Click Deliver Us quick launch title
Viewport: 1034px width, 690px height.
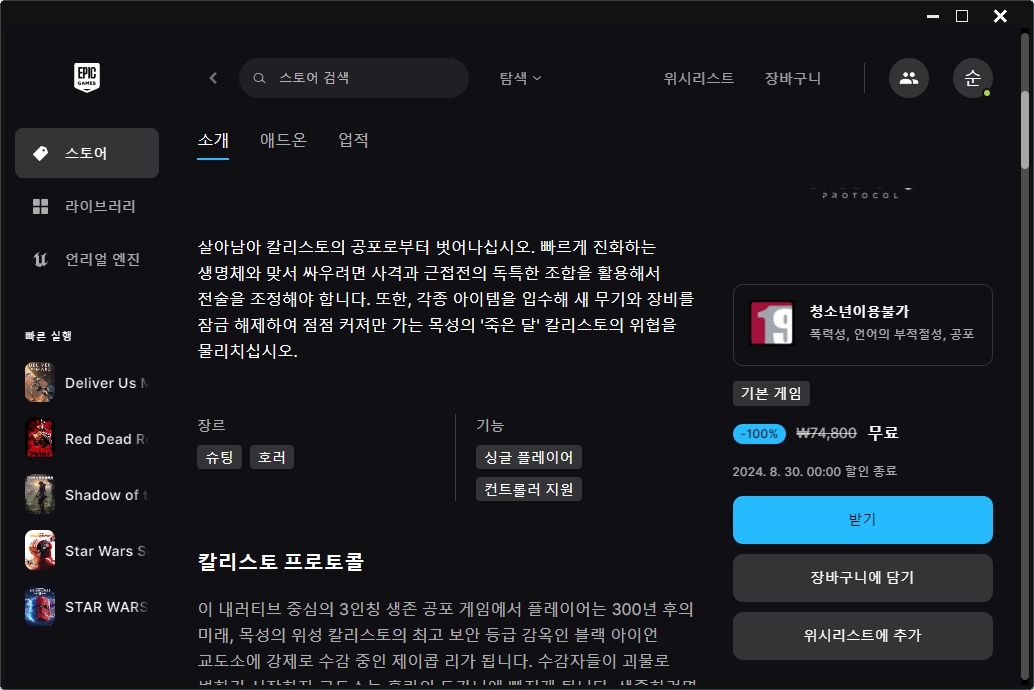(x=106, y=383)
